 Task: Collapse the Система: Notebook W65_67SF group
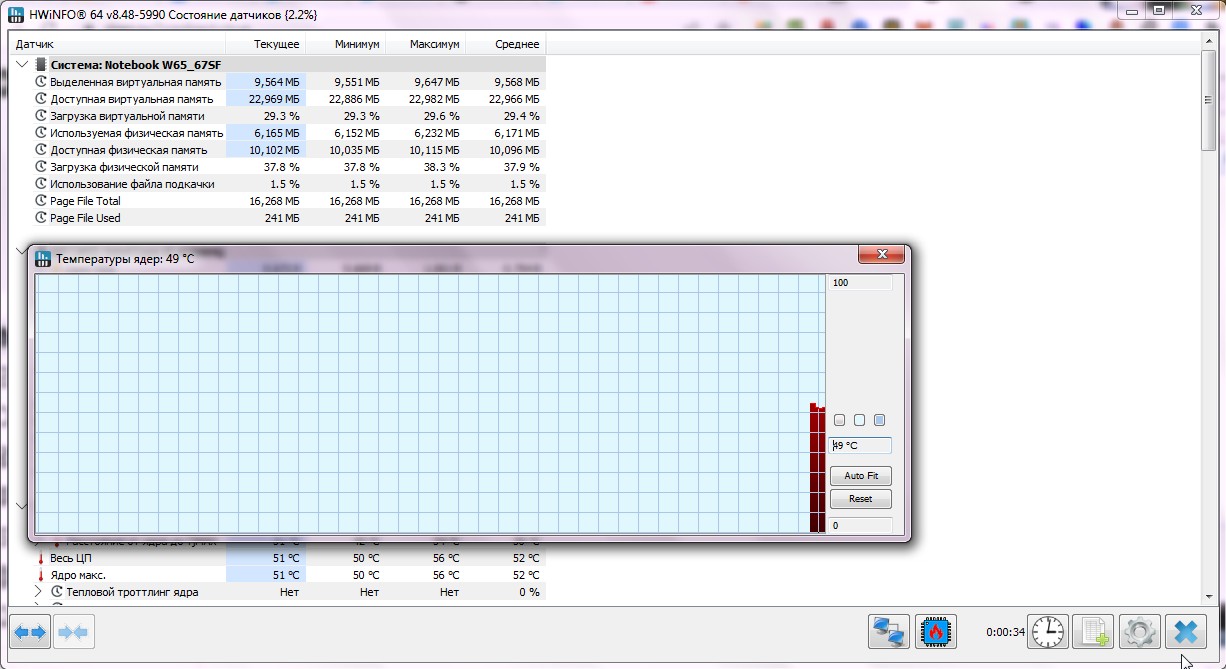click(22, 65)
